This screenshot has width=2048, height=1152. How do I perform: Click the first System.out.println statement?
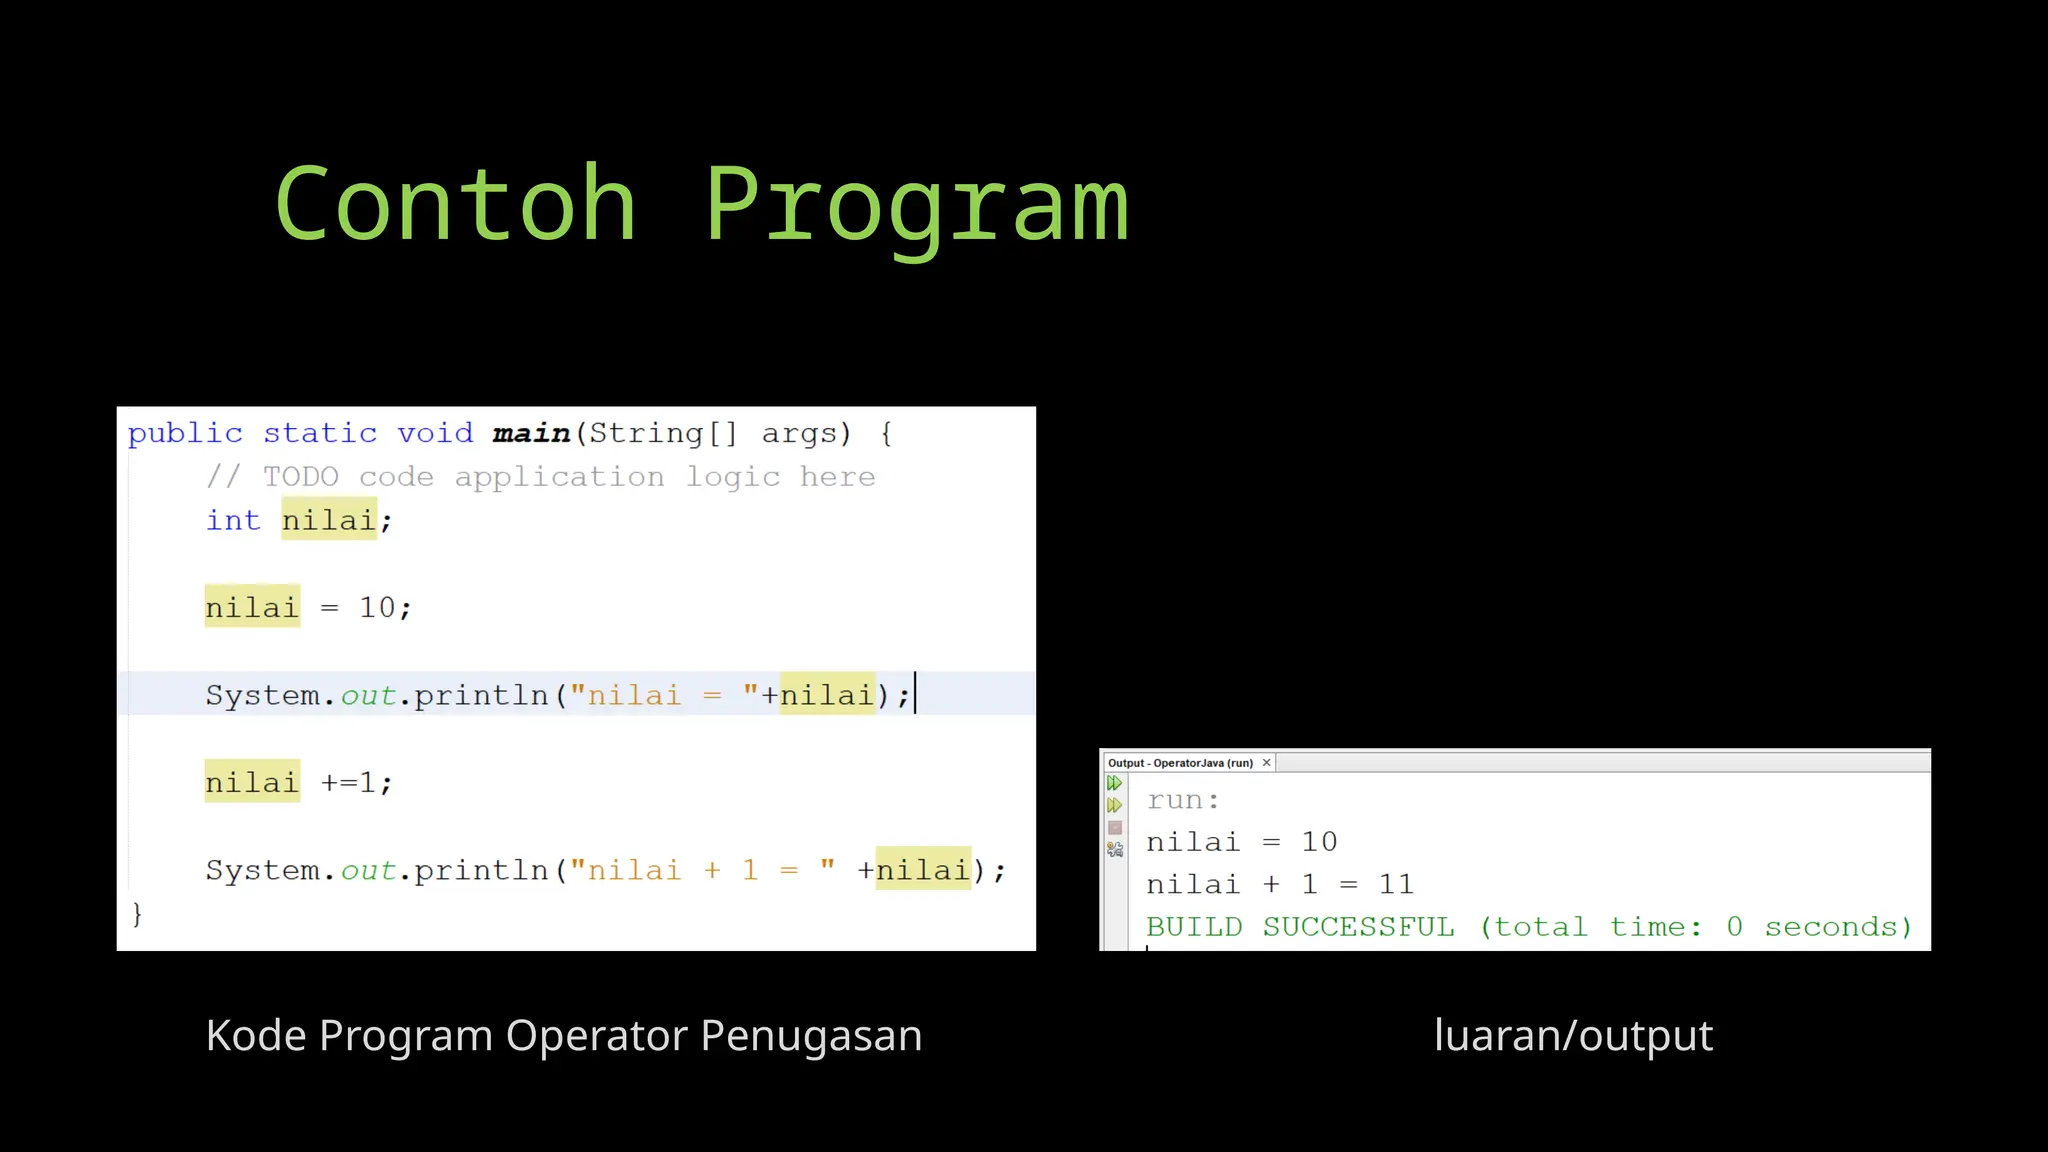(558, 694)
